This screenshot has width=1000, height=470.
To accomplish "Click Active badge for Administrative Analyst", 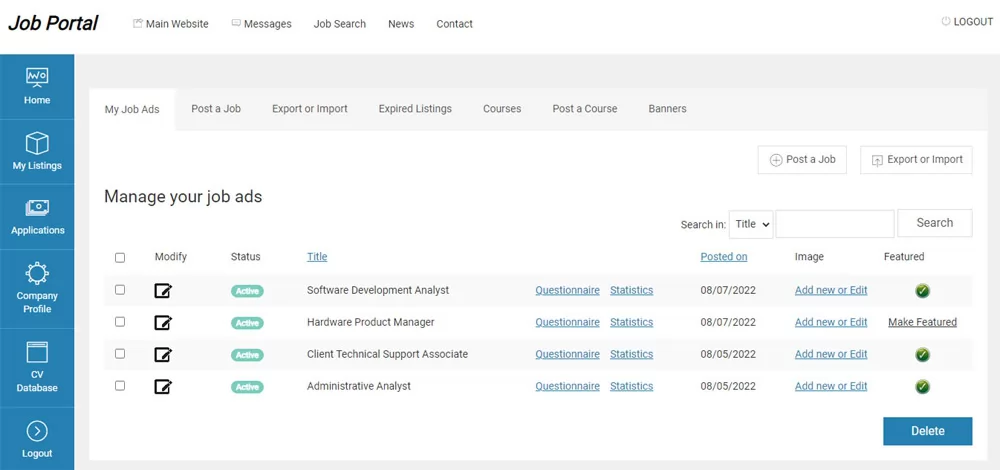I will [247, 386].
